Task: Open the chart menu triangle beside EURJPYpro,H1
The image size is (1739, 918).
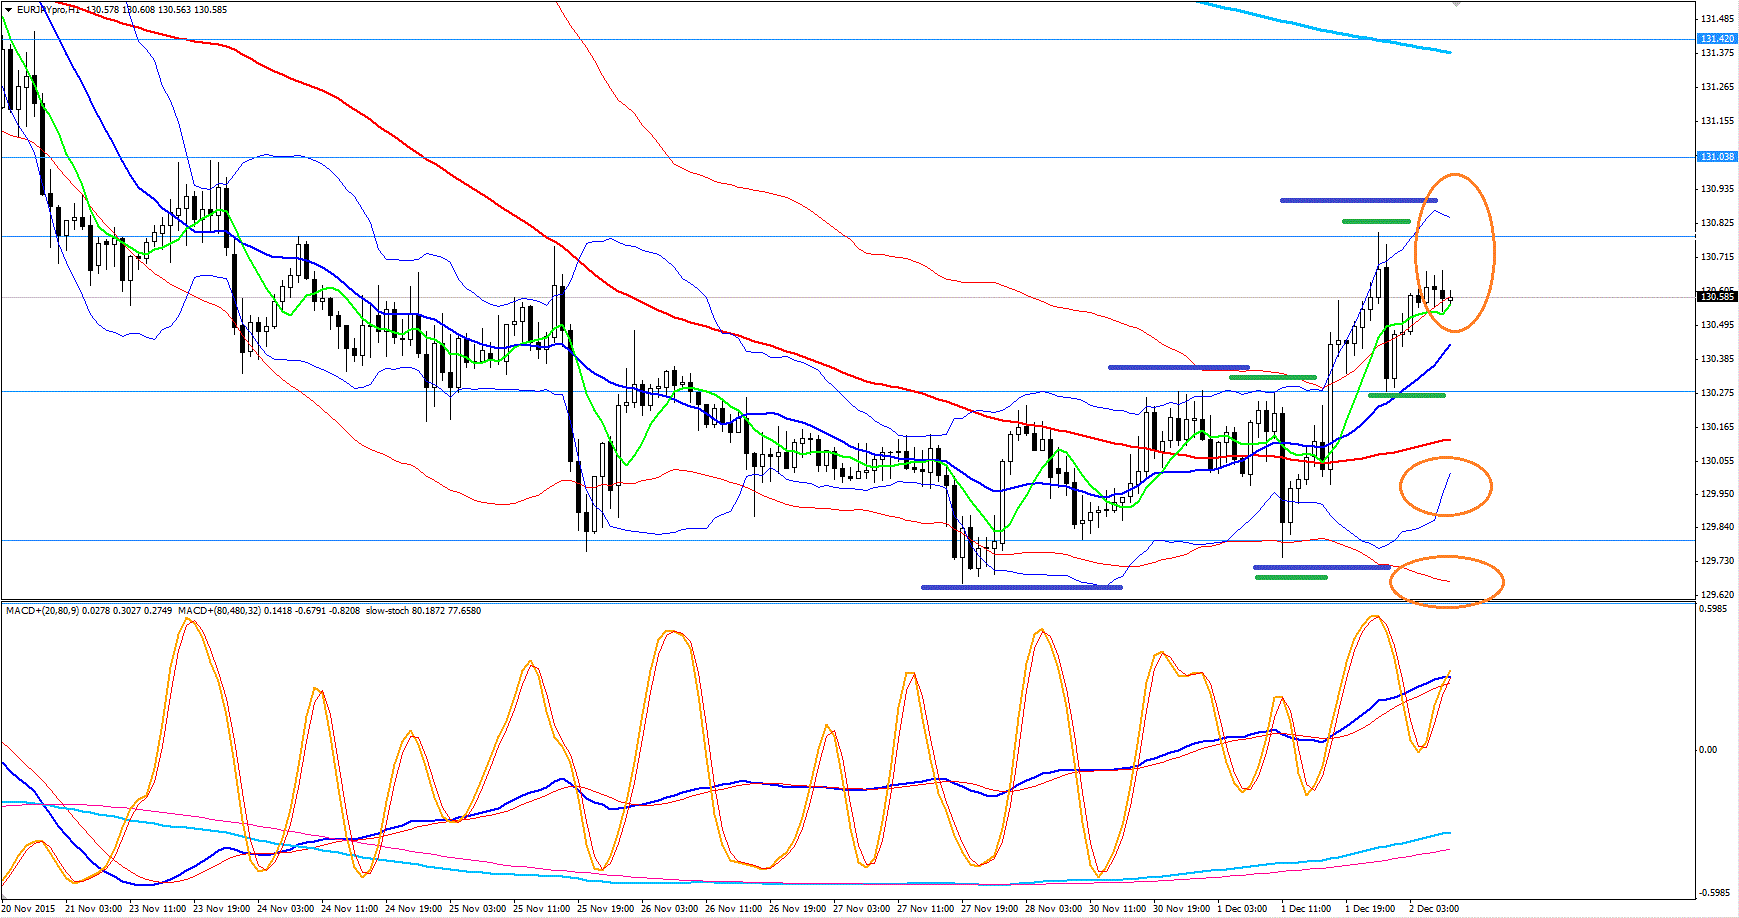Action: pyautogui.click(x=8, y=9)
